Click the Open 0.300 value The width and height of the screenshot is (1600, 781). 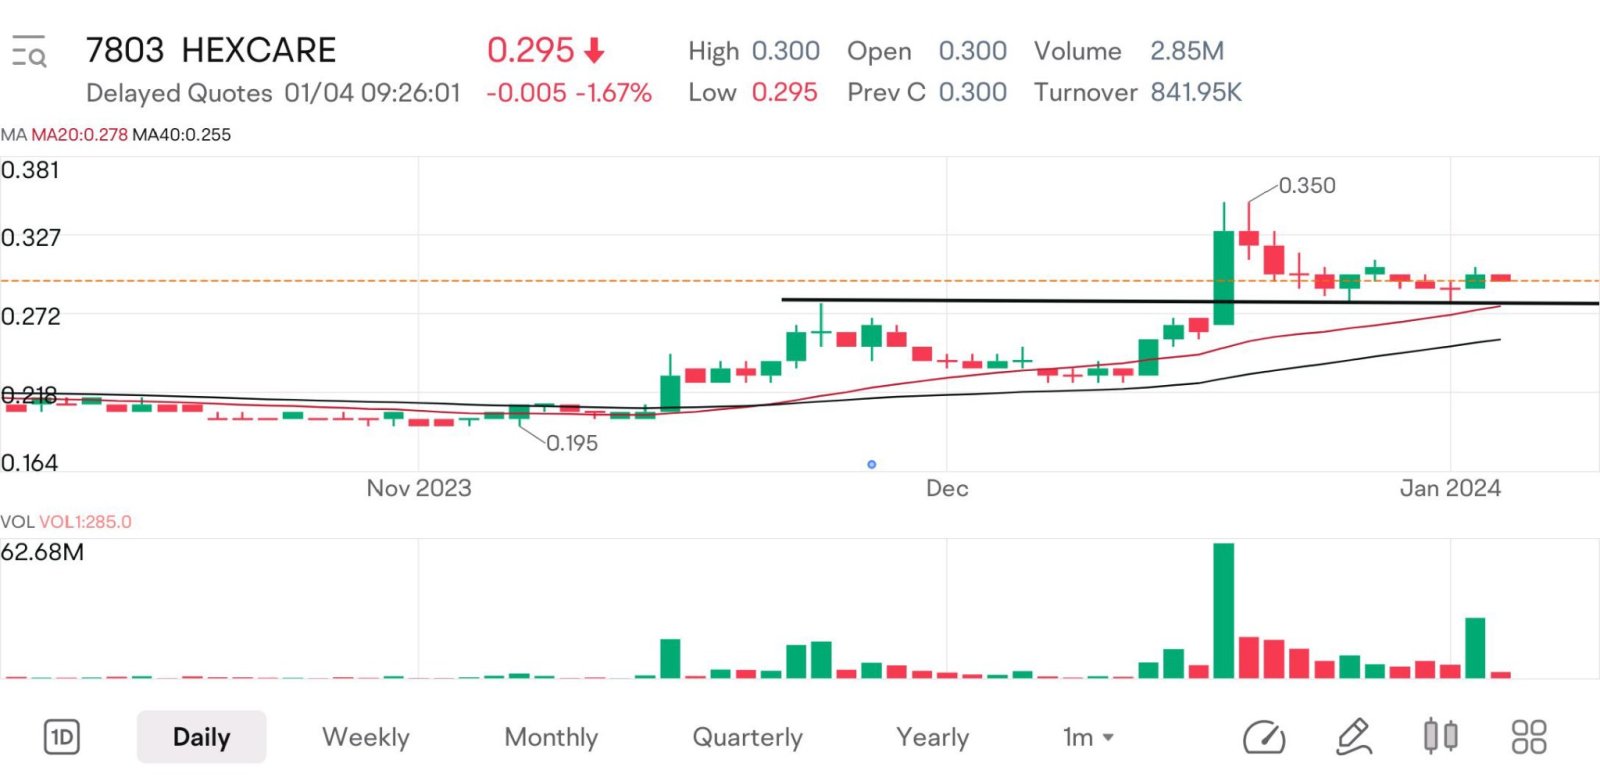pos(972,51)
